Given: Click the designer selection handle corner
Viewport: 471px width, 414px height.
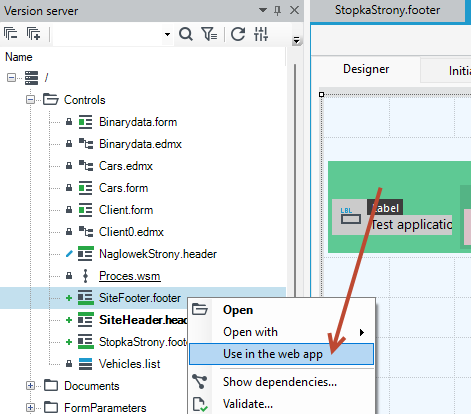Looking at the screenshot, I should [x=321, y=95].
